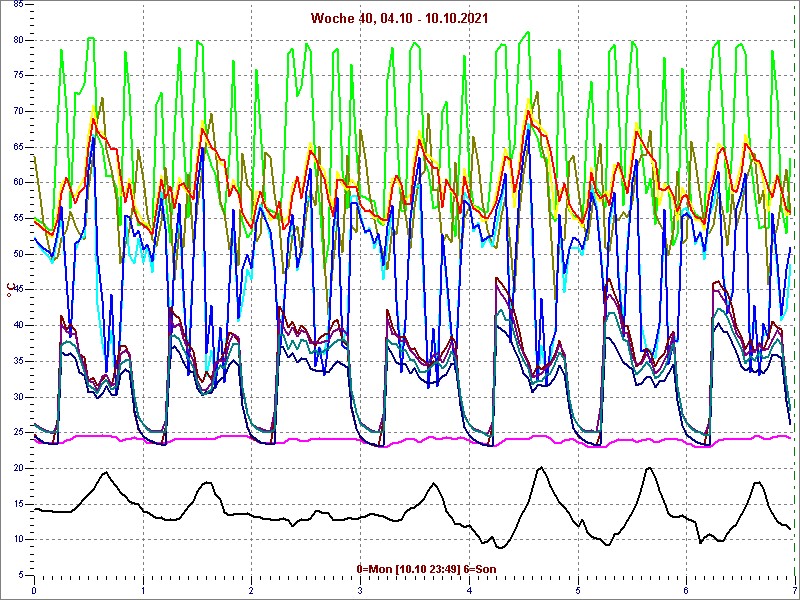Select the 65 tick label on the y-axis

coord(18,147)
